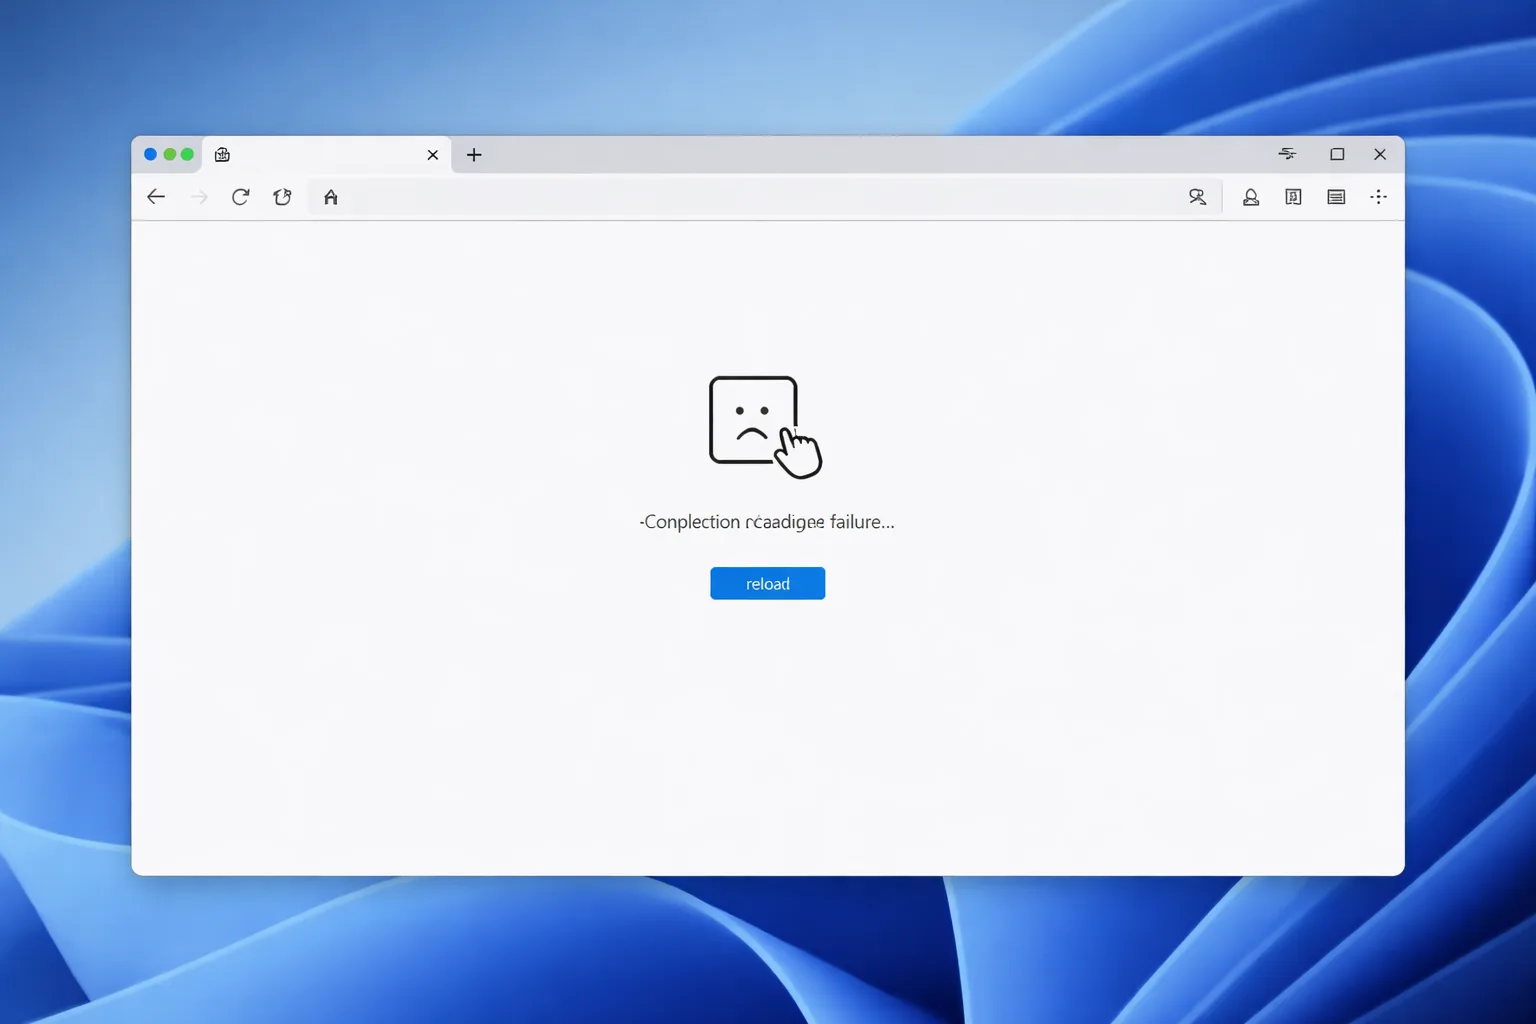Screen dimensions: 1536x1024
Task: Maximize the browser window with square icon
Action: (x=1337, y=154)
